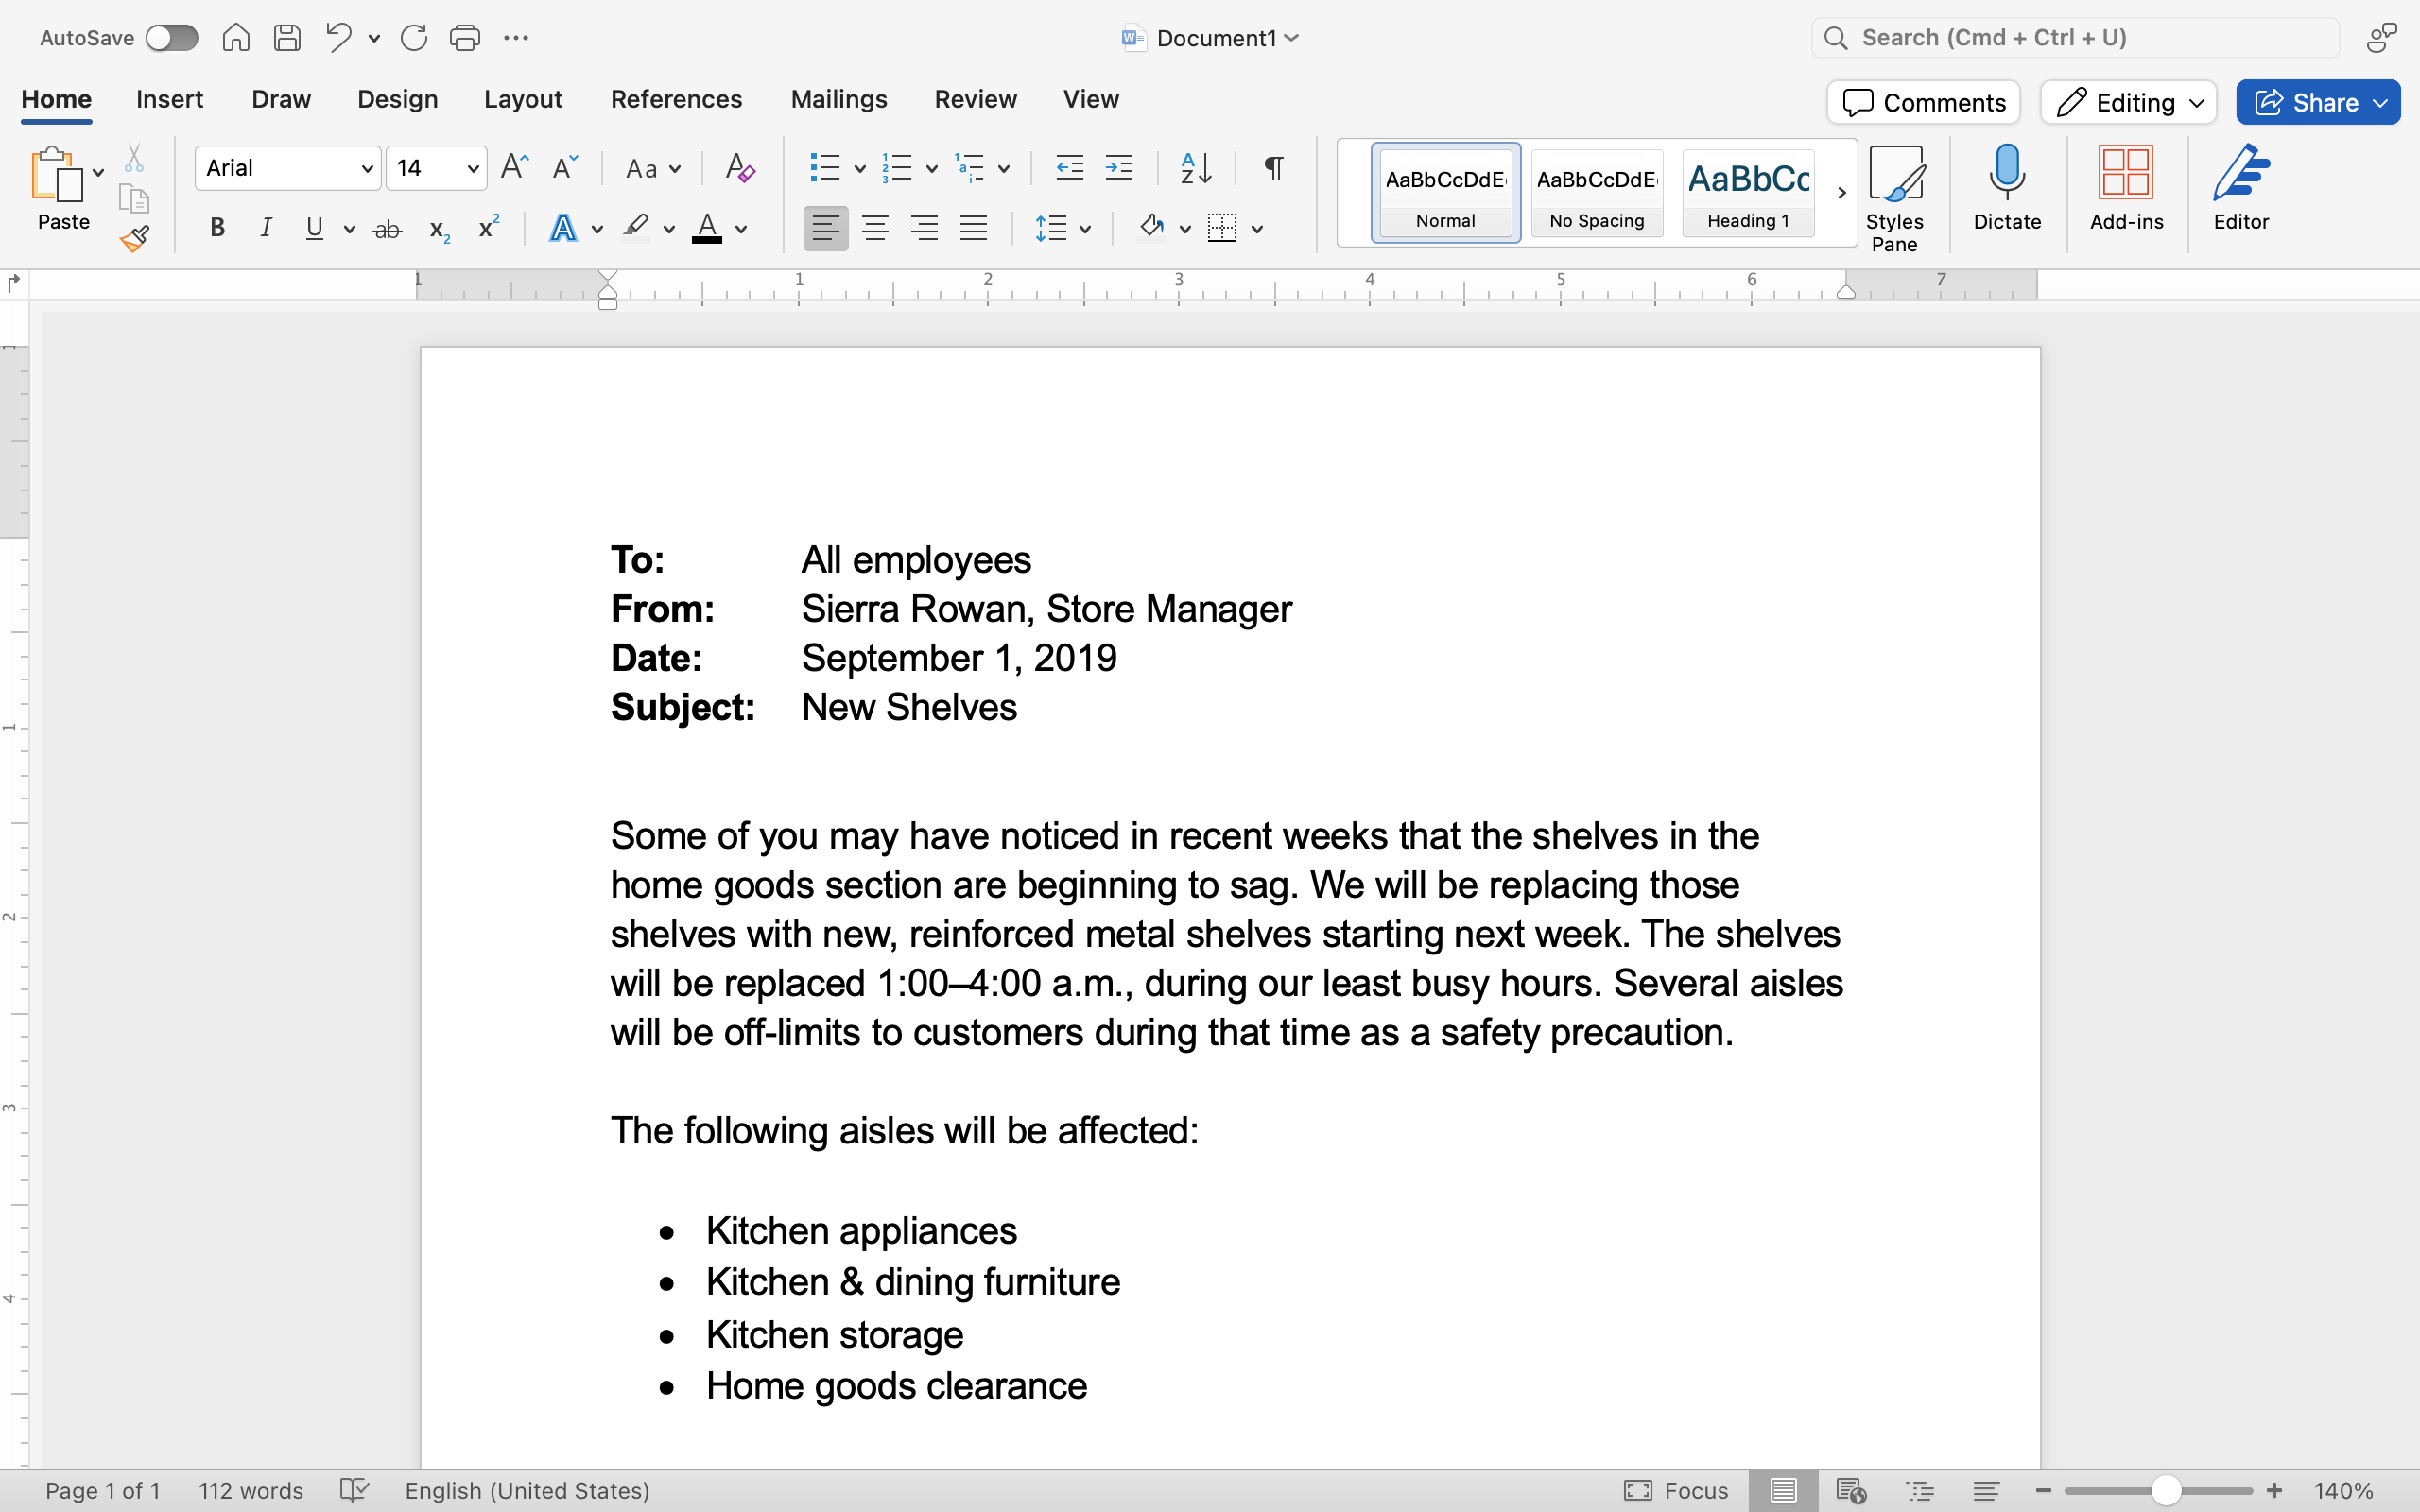Open the font size 14 dropdown

pos(473,168)
